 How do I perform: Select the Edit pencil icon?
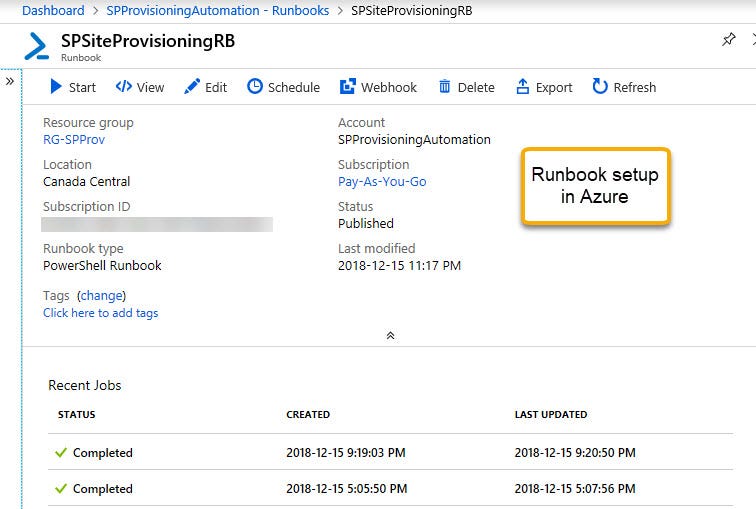point(191,87)
